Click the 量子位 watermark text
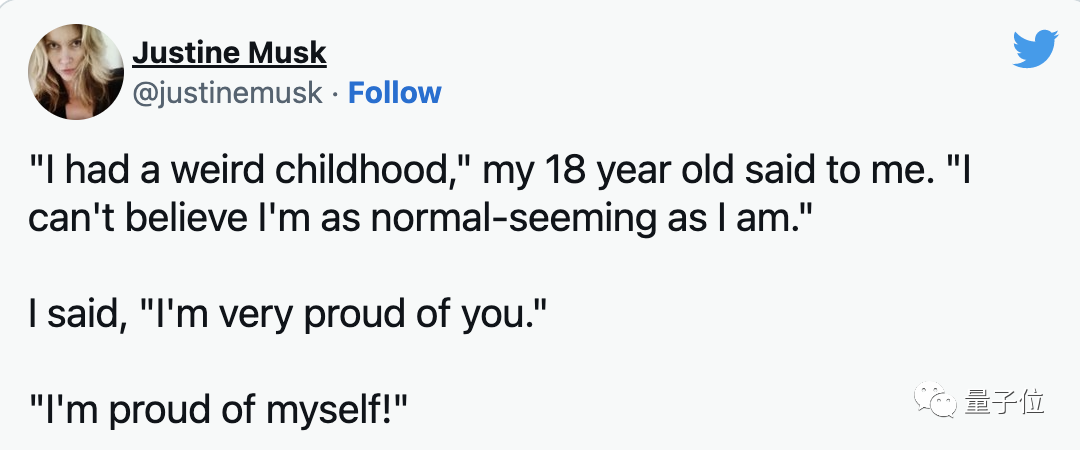 tap(1004, 402)
